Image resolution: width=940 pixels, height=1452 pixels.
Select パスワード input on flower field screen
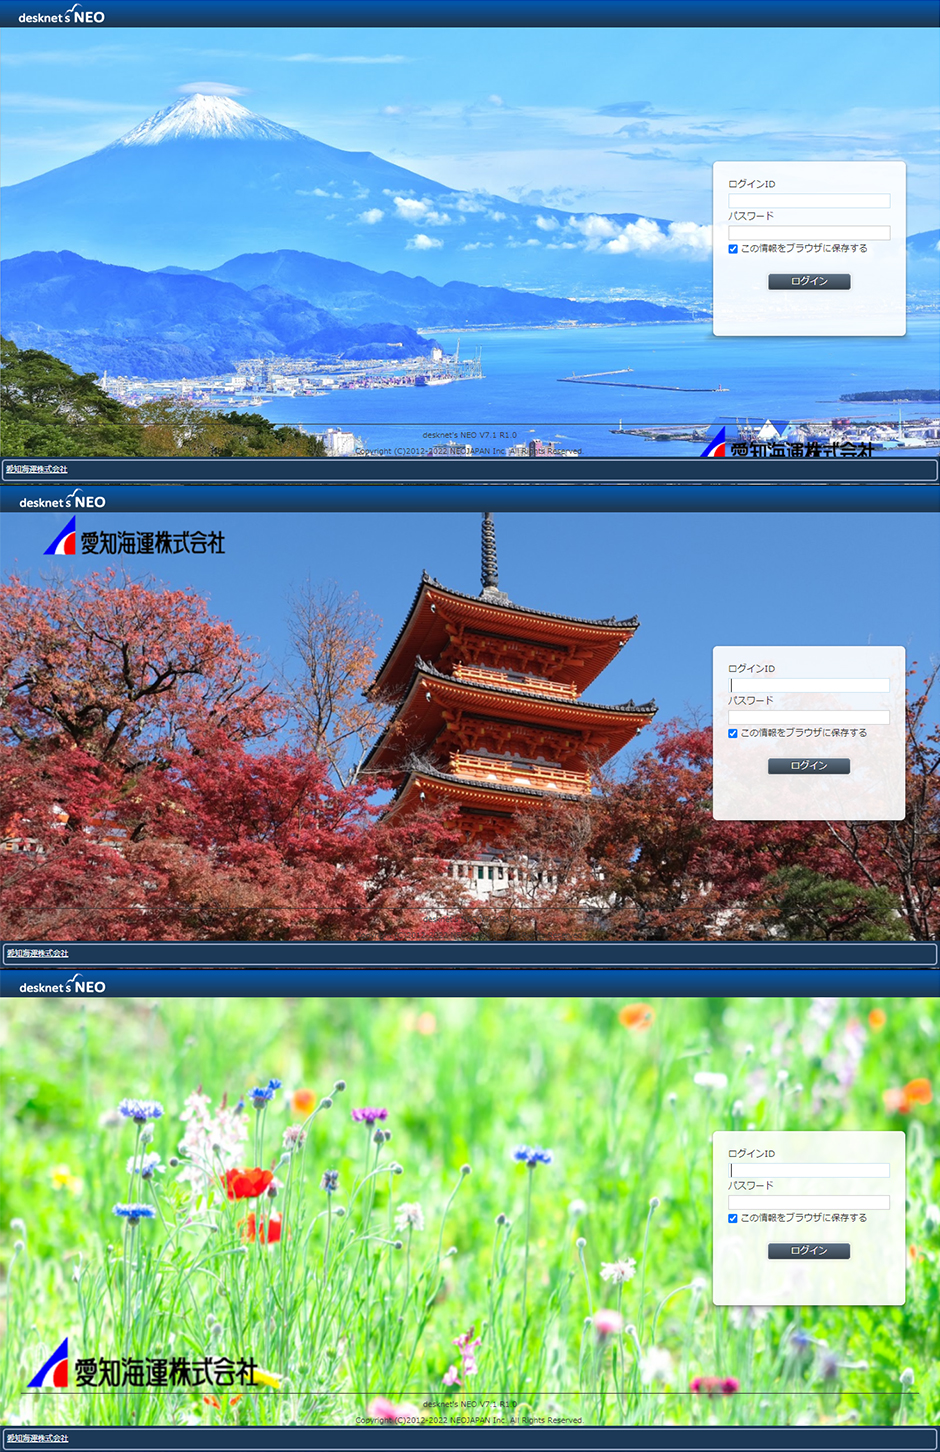point(809,1202)
